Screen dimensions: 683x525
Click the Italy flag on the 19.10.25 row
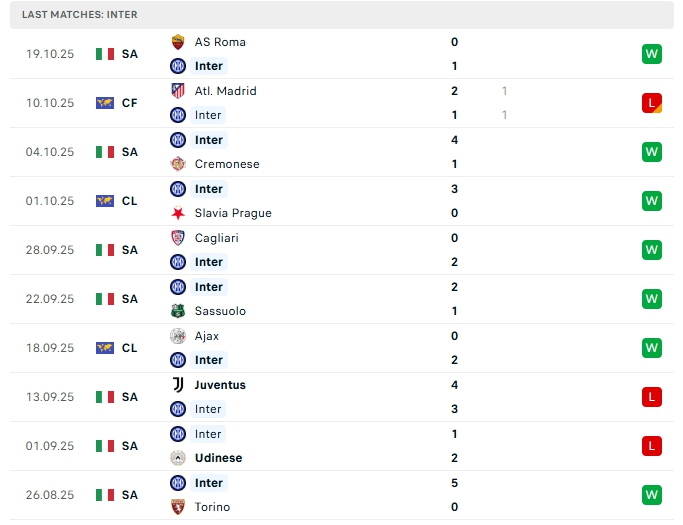(105, 54)
